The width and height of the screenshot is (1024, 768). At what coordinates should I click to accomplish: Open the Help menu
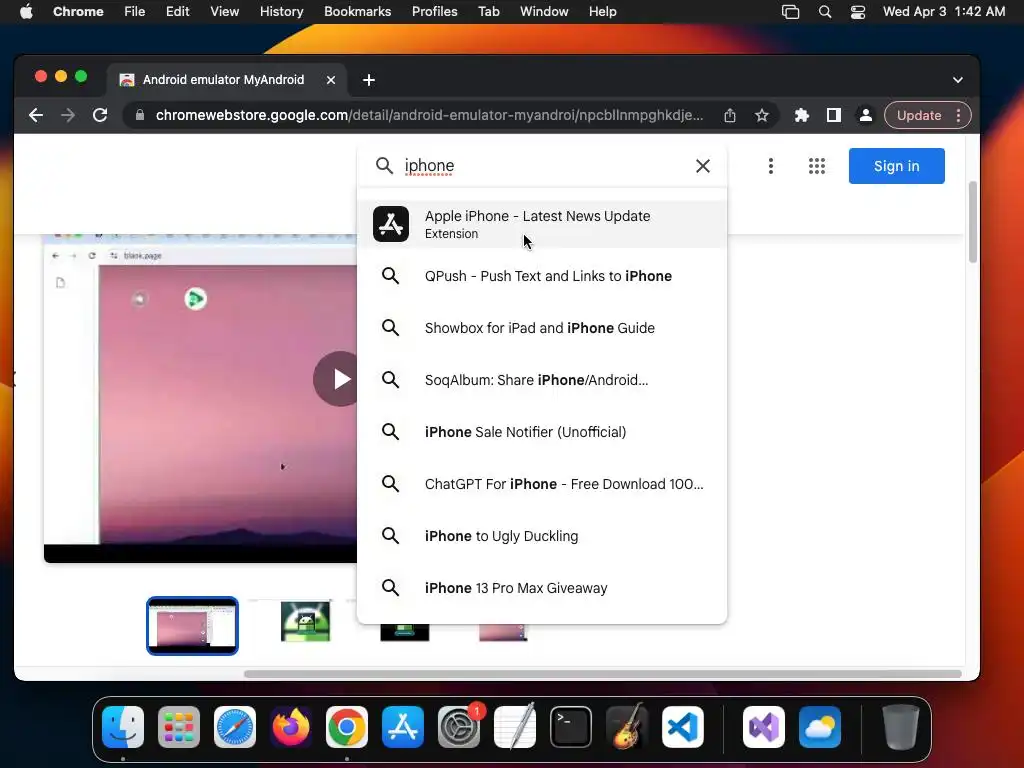(602, 11)
